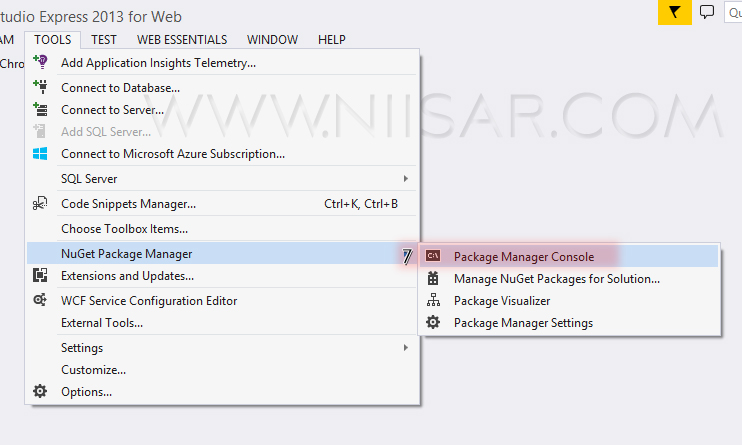Click the Code Snippets Manager scissors icon
Screen dimensions: 742x445
coord(40,204)
